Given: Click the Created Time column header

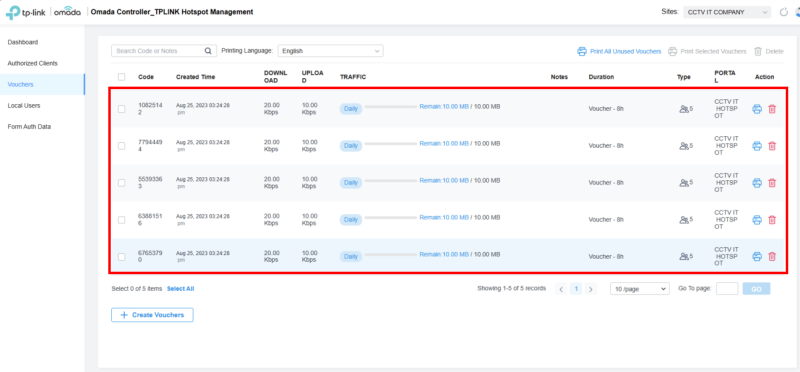Looking at the screenshot, I should click(x=195, y=77).
